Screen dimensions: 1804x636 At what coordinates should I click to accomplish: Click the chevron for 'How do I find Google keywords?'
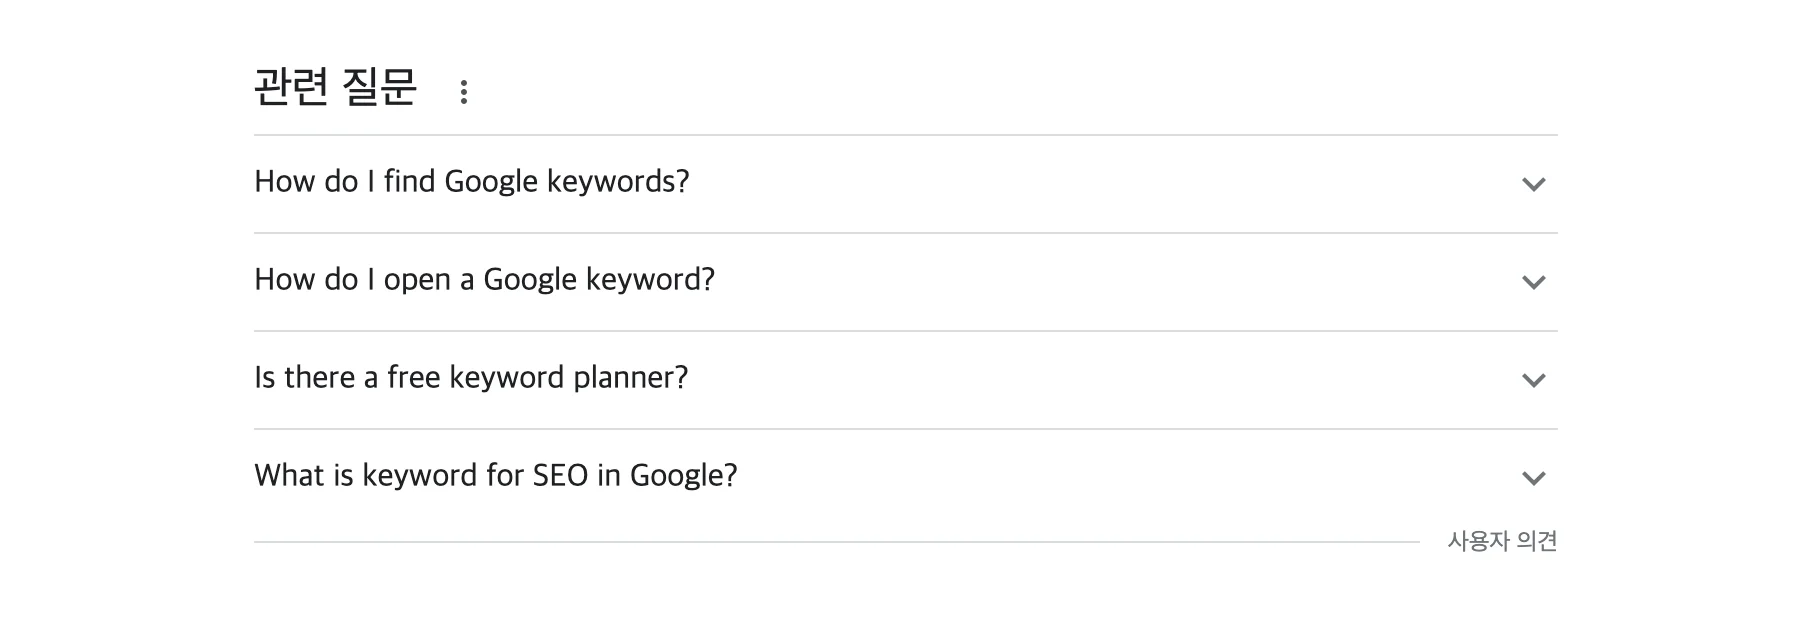click(x=1533, y=184)
